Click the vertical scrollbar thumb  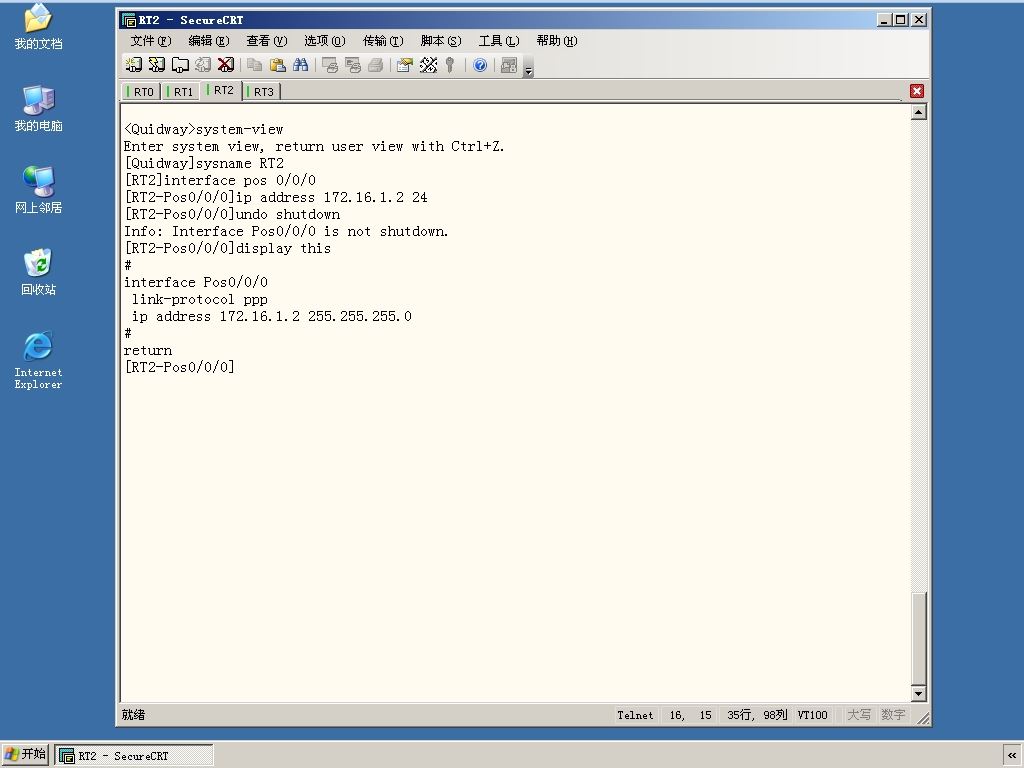point(918,638)
